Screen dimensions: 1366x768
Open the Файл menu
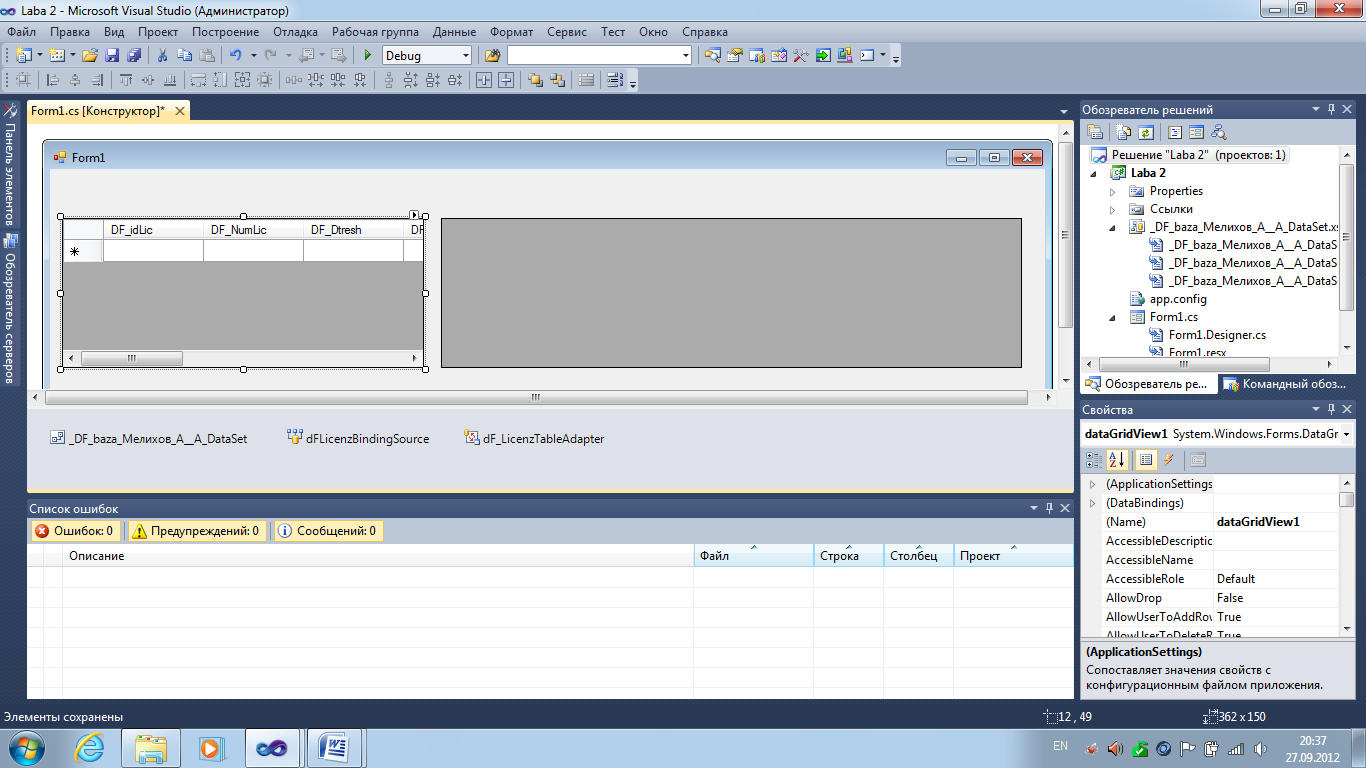(21, 32)
